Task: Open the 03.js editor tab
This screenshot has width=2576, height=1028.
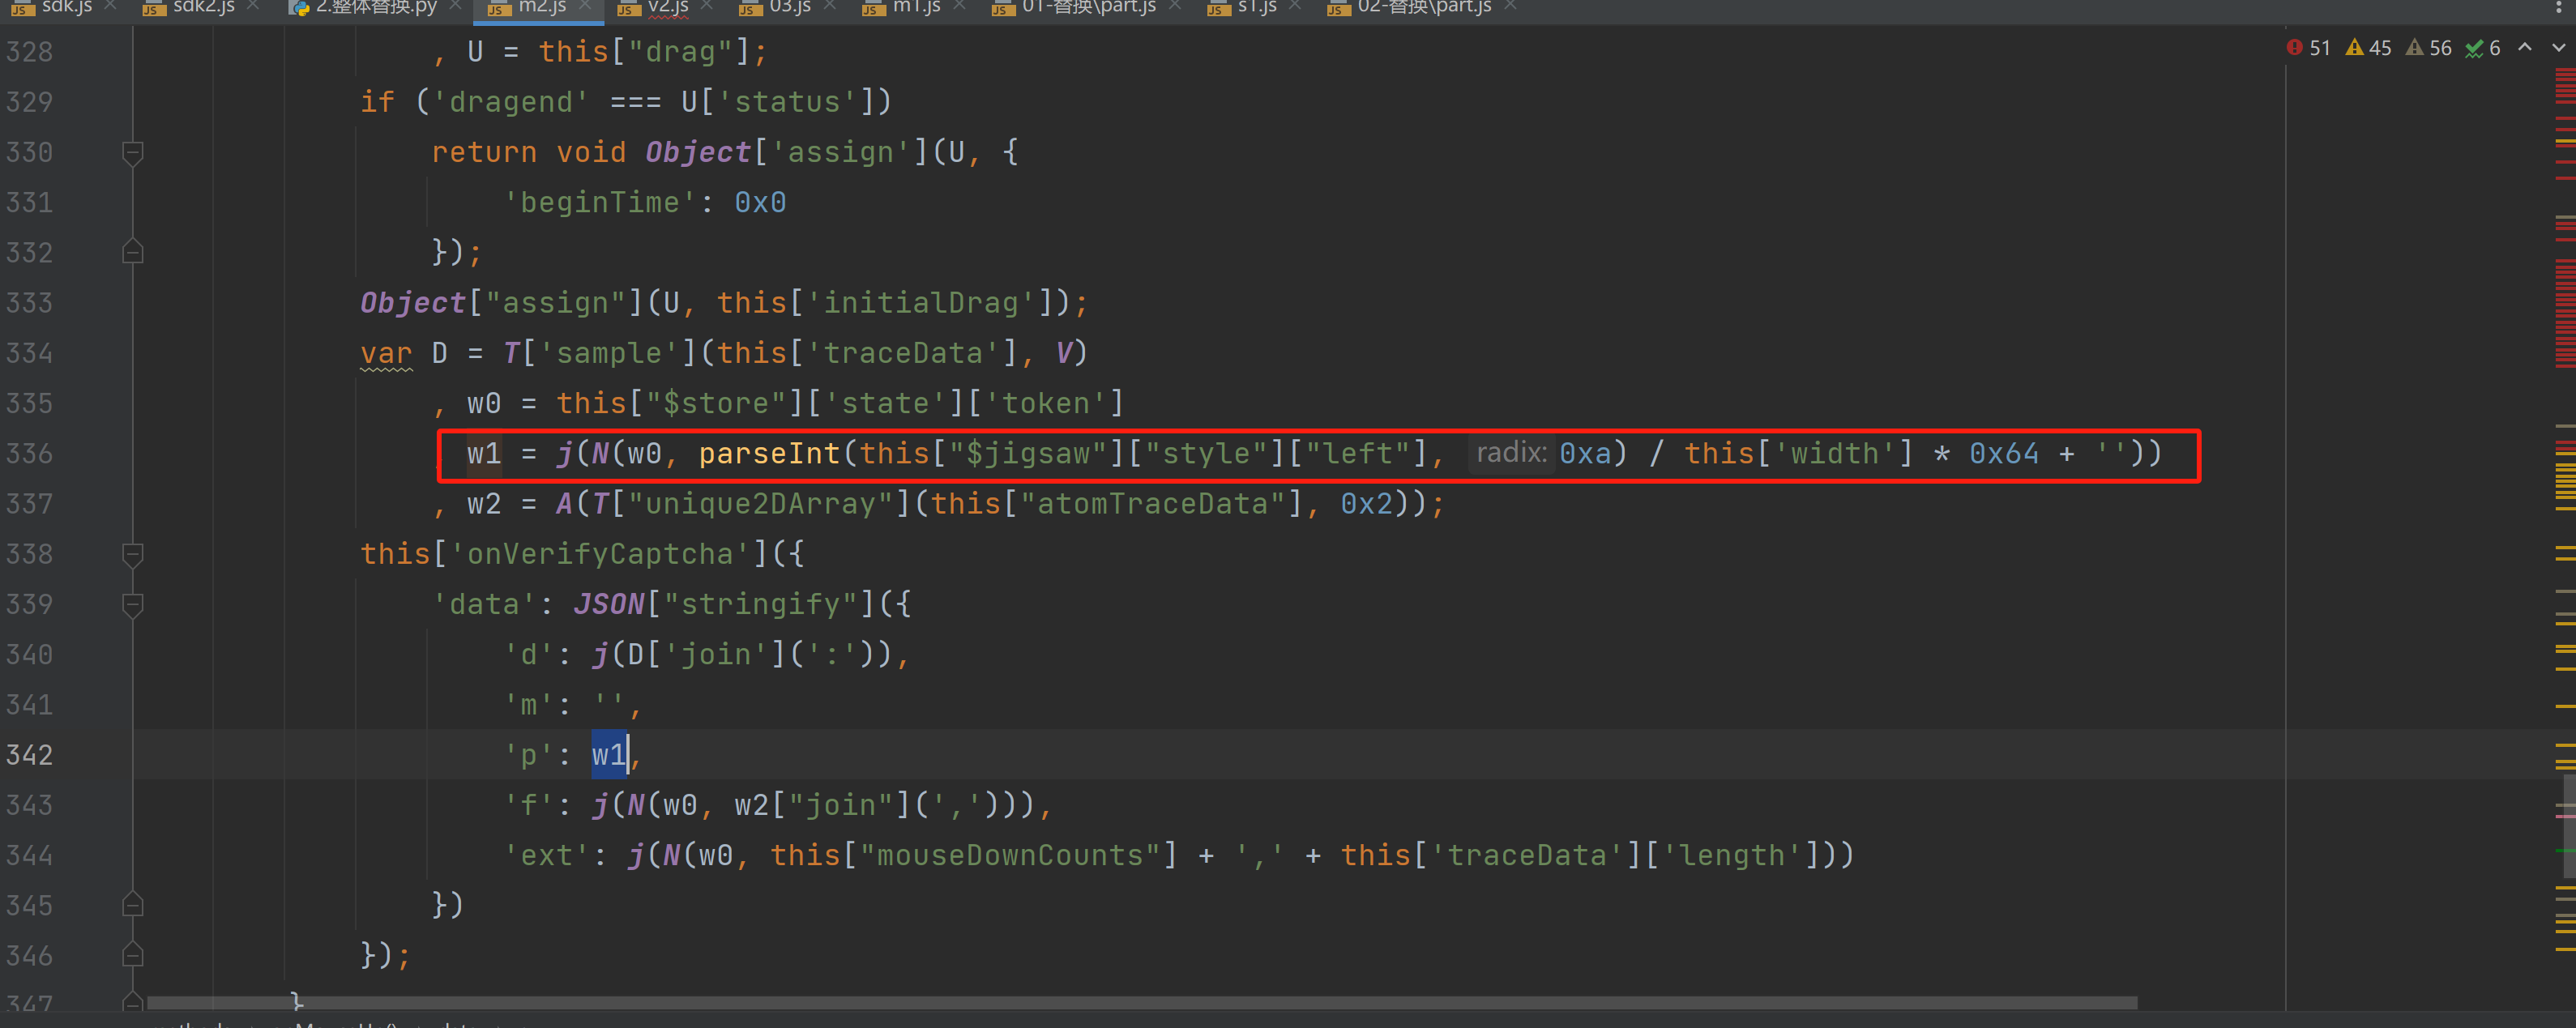Action: [789, 7]
